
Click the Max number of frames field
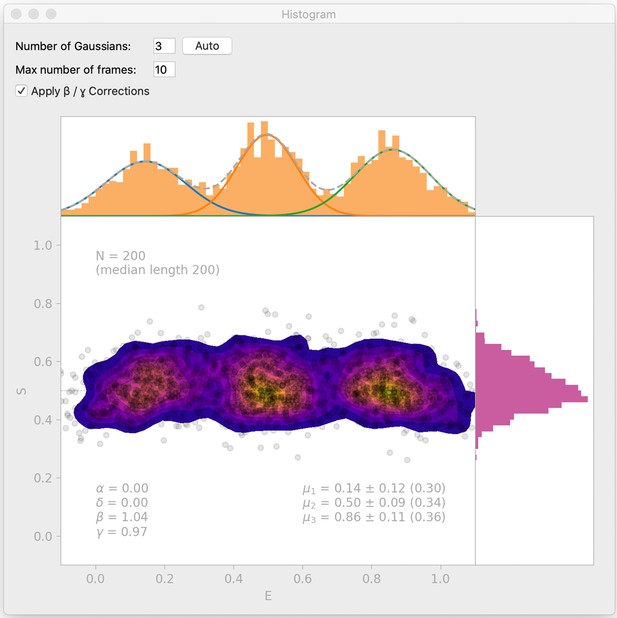click(x=164, y=70)
